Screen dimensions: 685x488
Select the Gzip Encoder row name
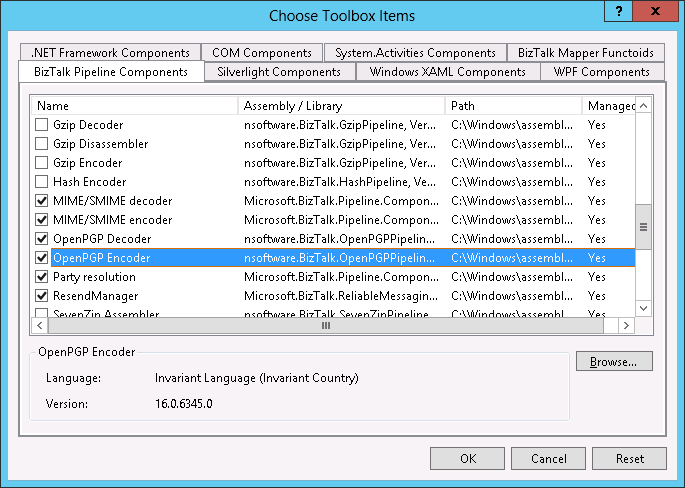click(88, 163)
